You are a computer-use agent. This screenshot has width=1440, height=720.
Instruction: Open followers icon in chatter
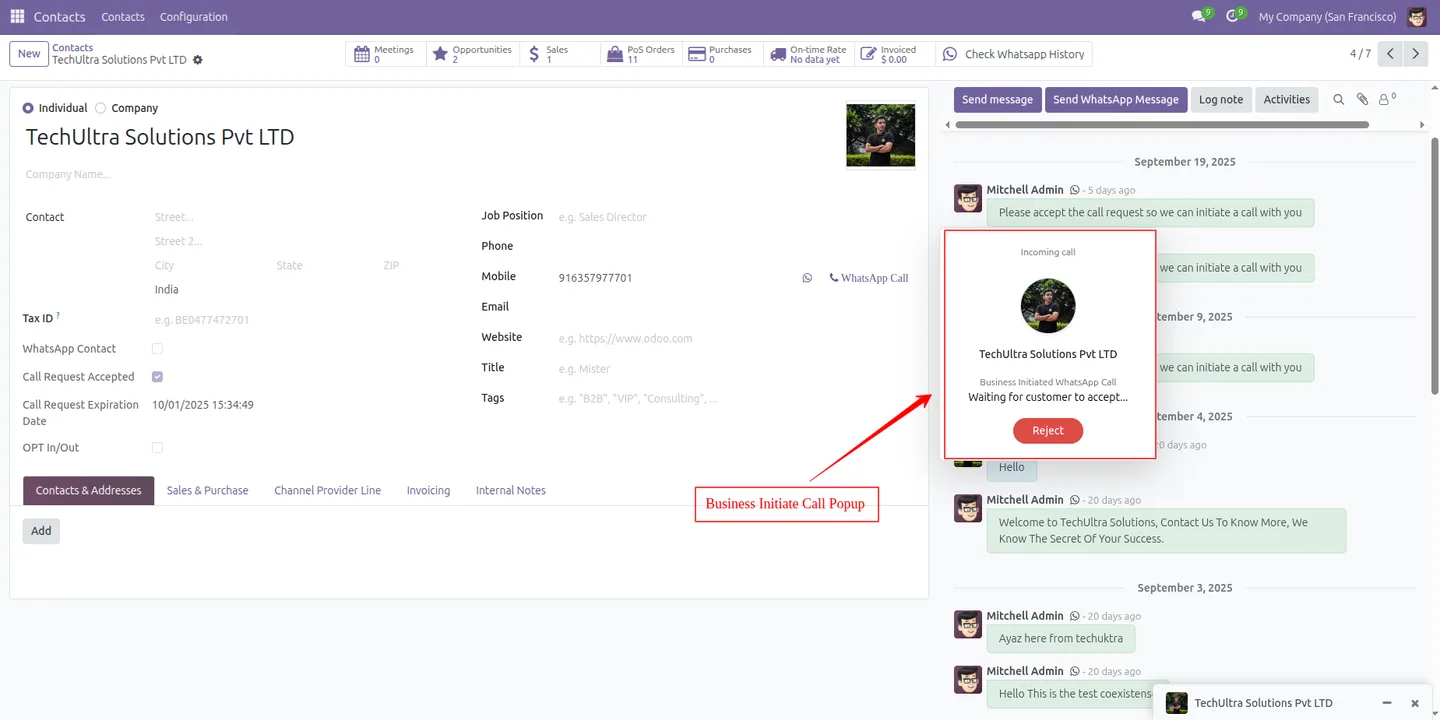(x=1387, y=99)
